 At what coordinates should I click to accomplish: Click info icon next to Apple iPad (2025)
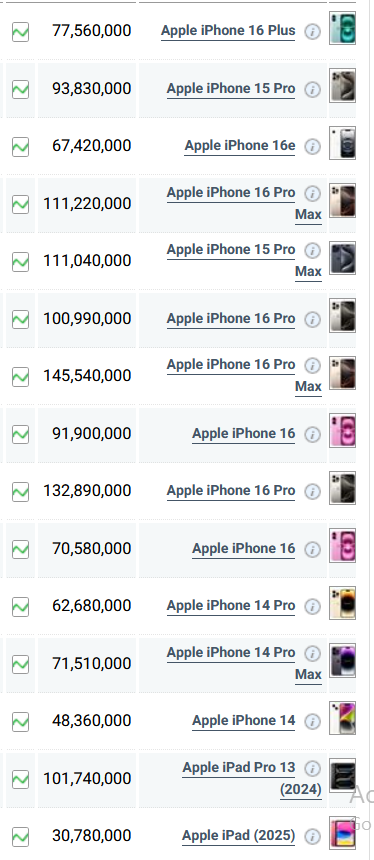pyautogui.click(x=312, y=836)
